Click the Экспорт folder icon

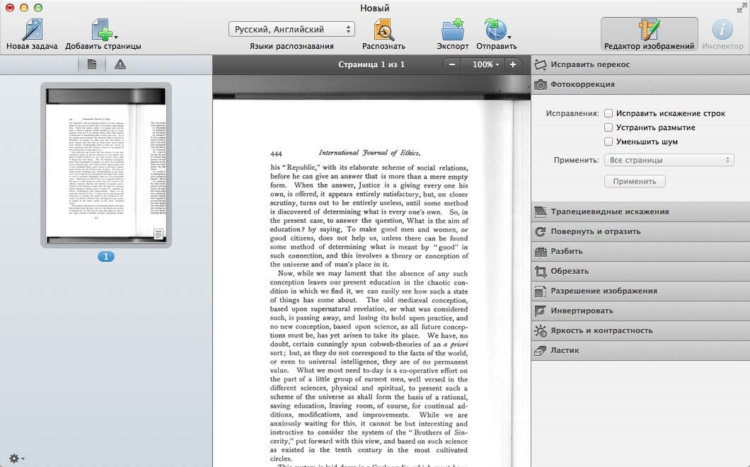452,30
